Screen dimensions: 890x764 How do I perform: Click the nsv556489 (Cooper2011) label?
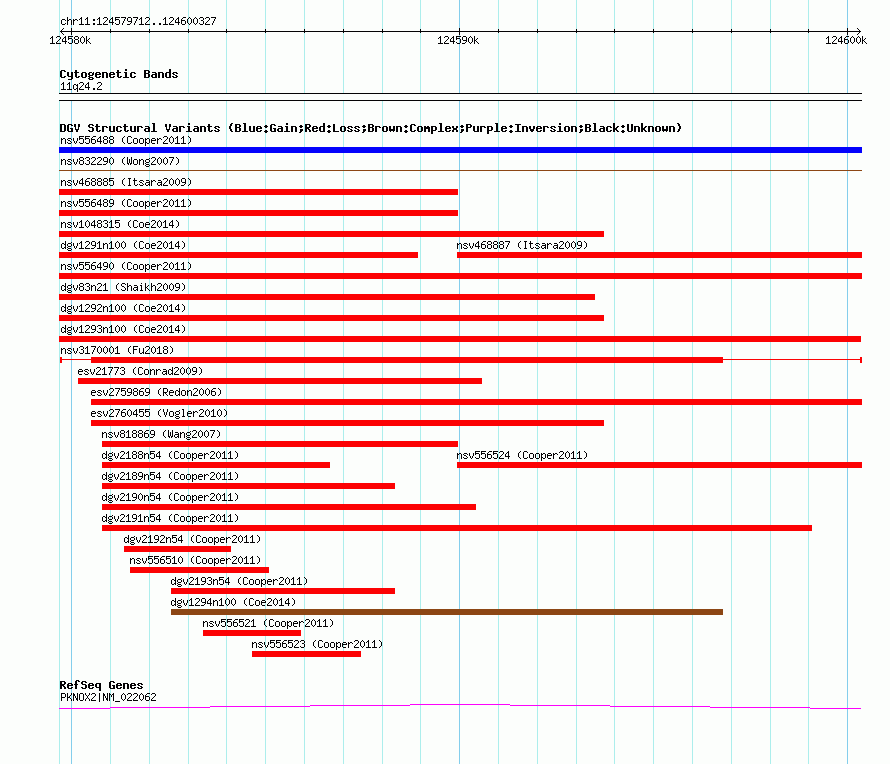coord(126,203)
